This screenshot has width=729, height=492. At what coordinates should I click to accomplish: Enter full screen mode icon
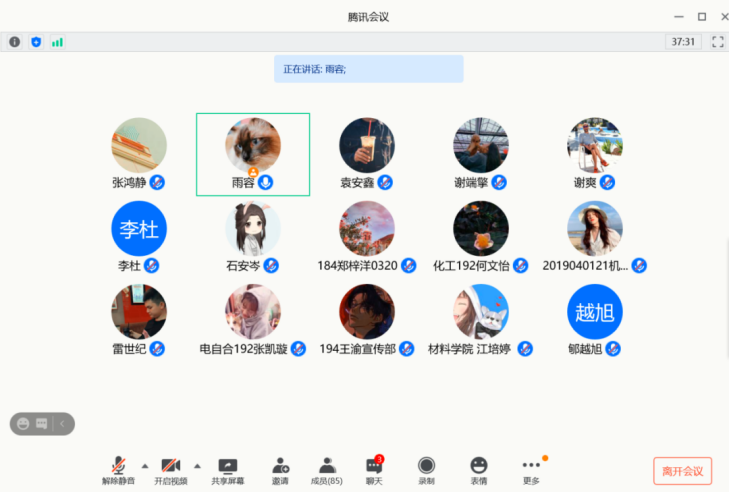pos(716,42)
